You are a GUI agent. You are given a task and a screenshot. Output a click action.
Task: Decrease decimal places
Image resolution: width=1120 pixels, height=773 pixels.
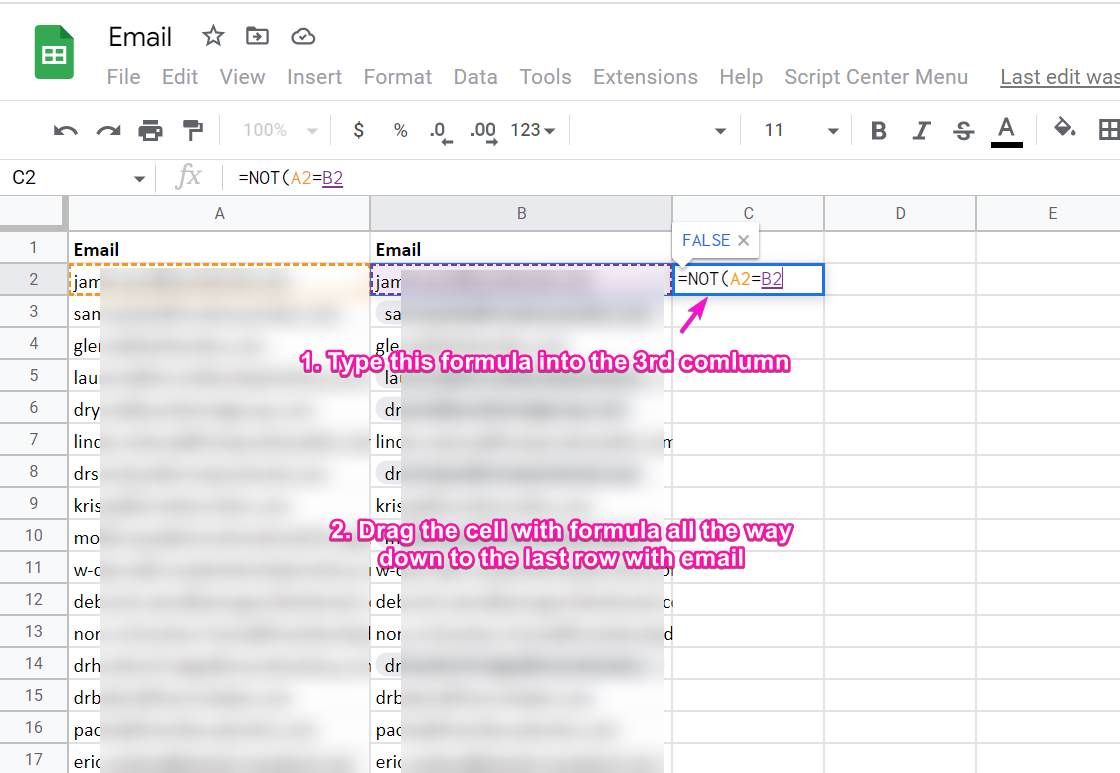pos(439,131)
